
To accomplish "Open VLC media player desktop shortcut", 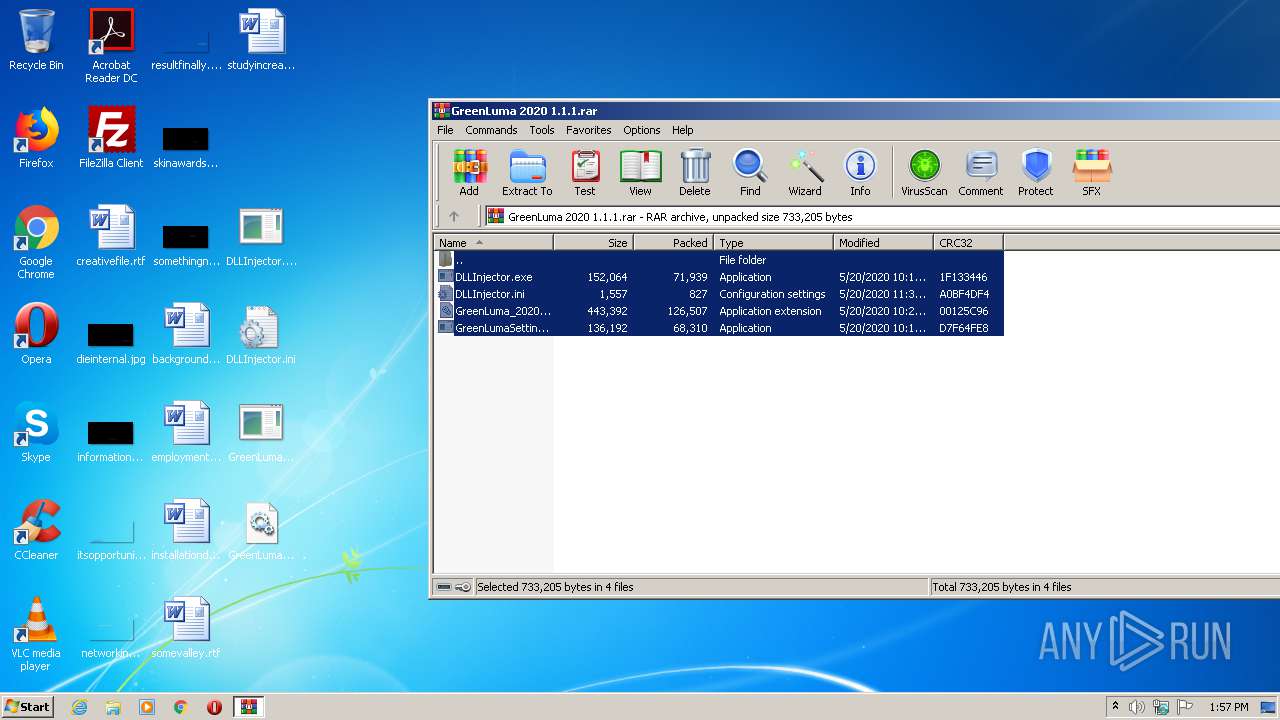I will (36, 634).
